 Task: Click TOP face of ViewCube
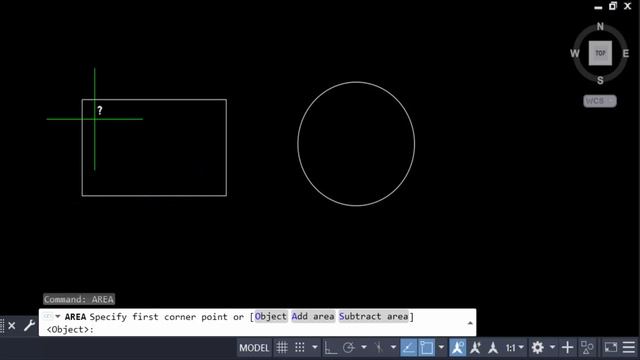pyautogui.click(x=600, y=53)
